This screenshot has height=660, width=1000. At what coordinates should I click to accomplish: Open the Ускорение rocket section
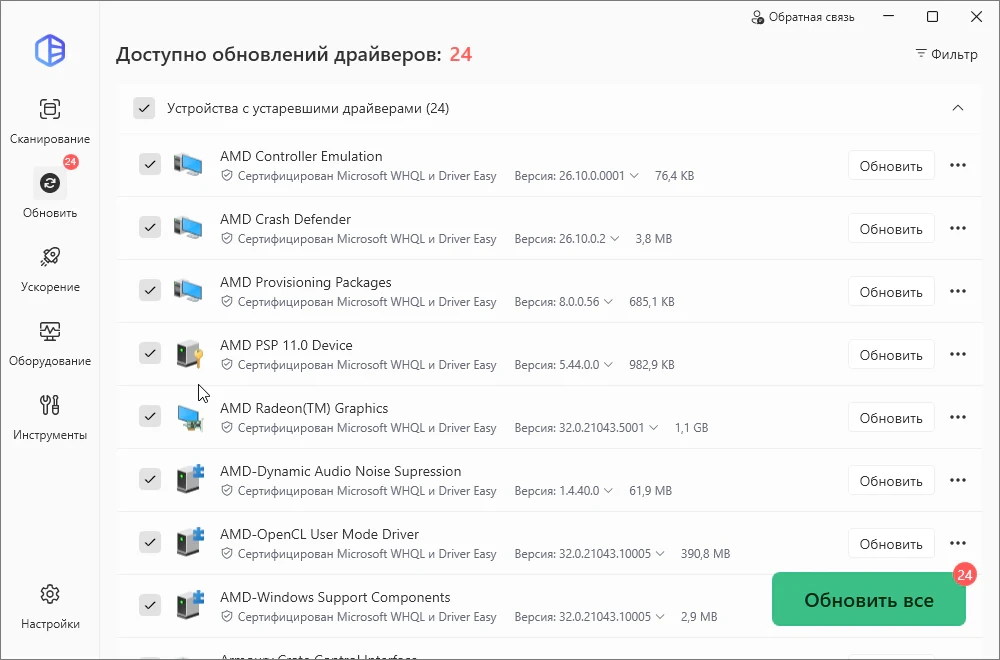50,268
